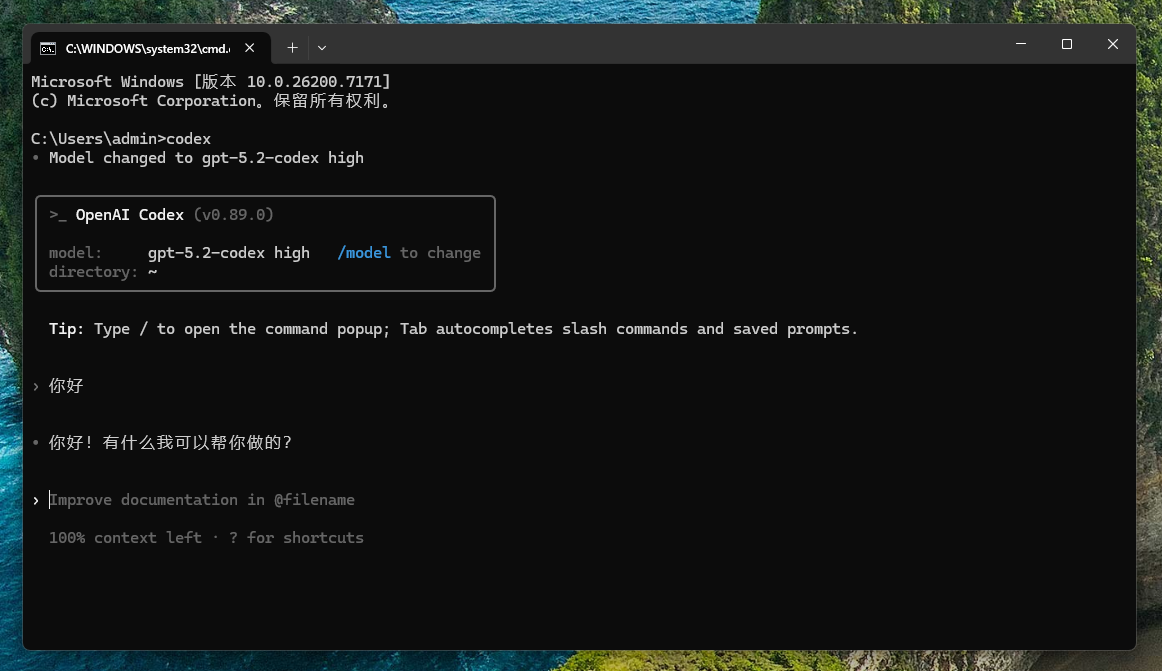1162x671 pixels.
Task: Click the Codex prompt input placeholder text
Action: [x=202, y=500]
